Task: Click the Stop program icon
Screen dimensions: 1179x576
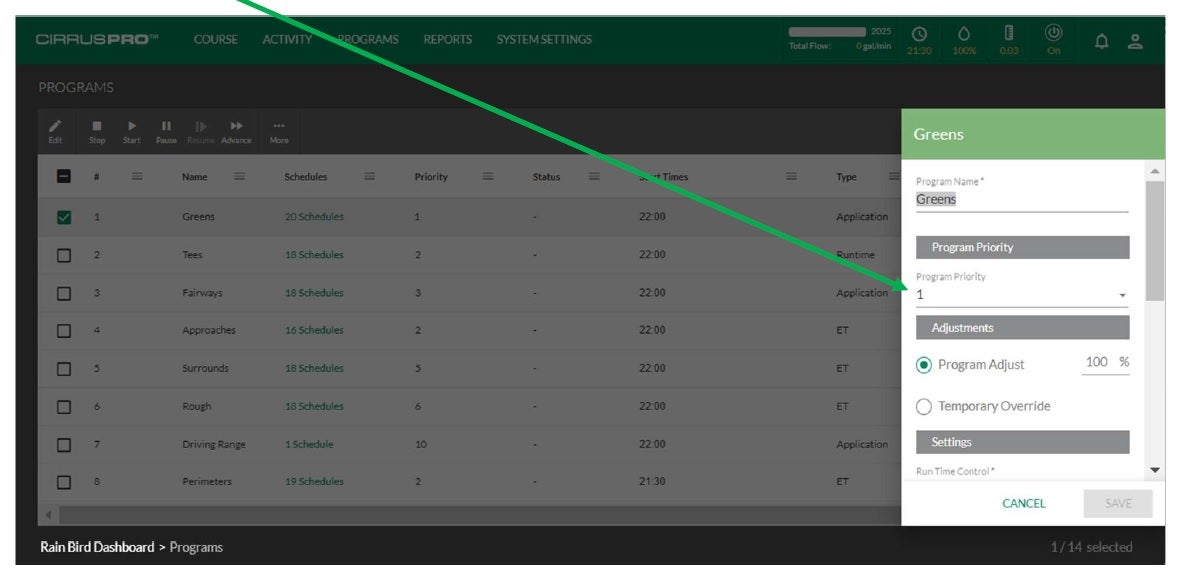Action: point(96,126)
